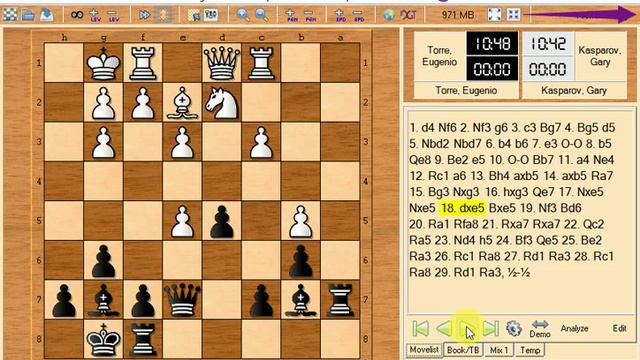Screen dimensions: 640x360
Task: Click Torre's 10:48 clock display
Action: pos(492,43)
